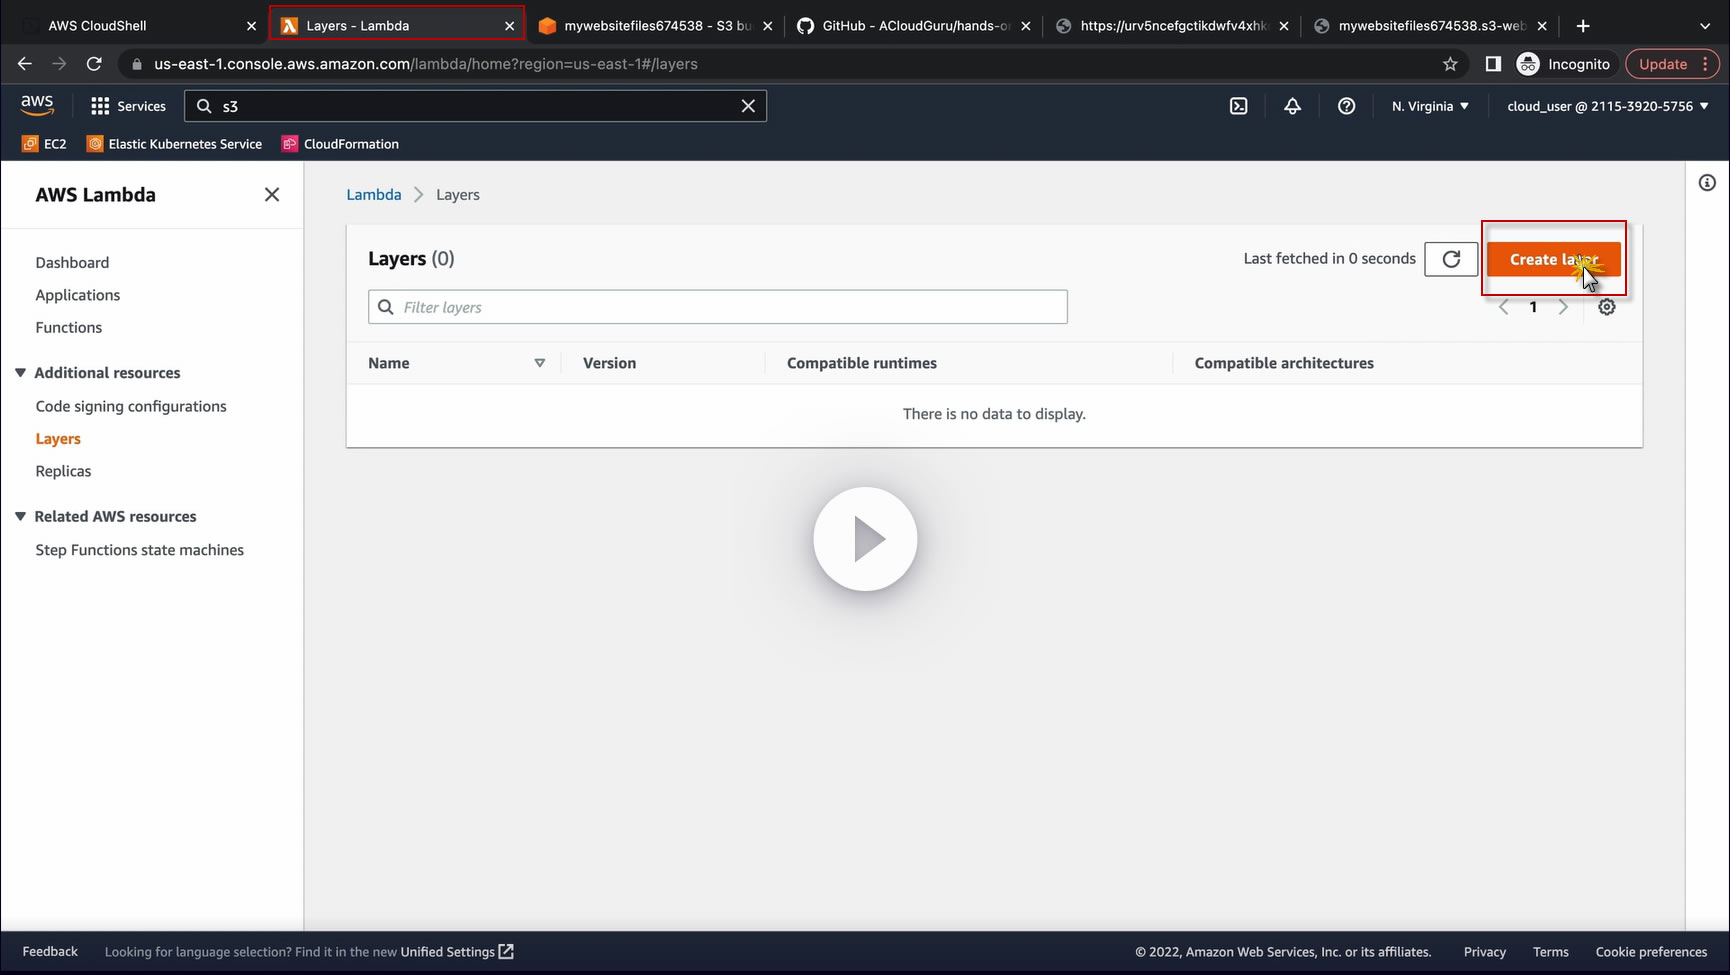Switch to the GitHub ACloudGuru tab
The height and width of the screenshot is (975, 1730).
(914, 26)
